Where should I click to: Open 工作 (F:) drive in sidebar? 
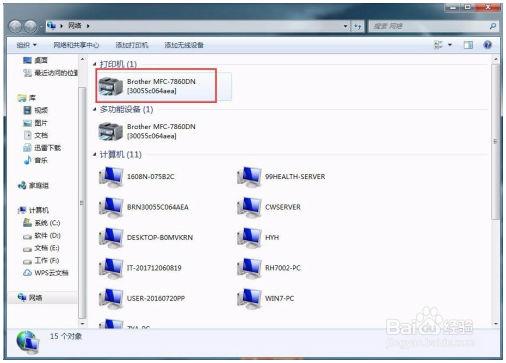pos(41,260)
